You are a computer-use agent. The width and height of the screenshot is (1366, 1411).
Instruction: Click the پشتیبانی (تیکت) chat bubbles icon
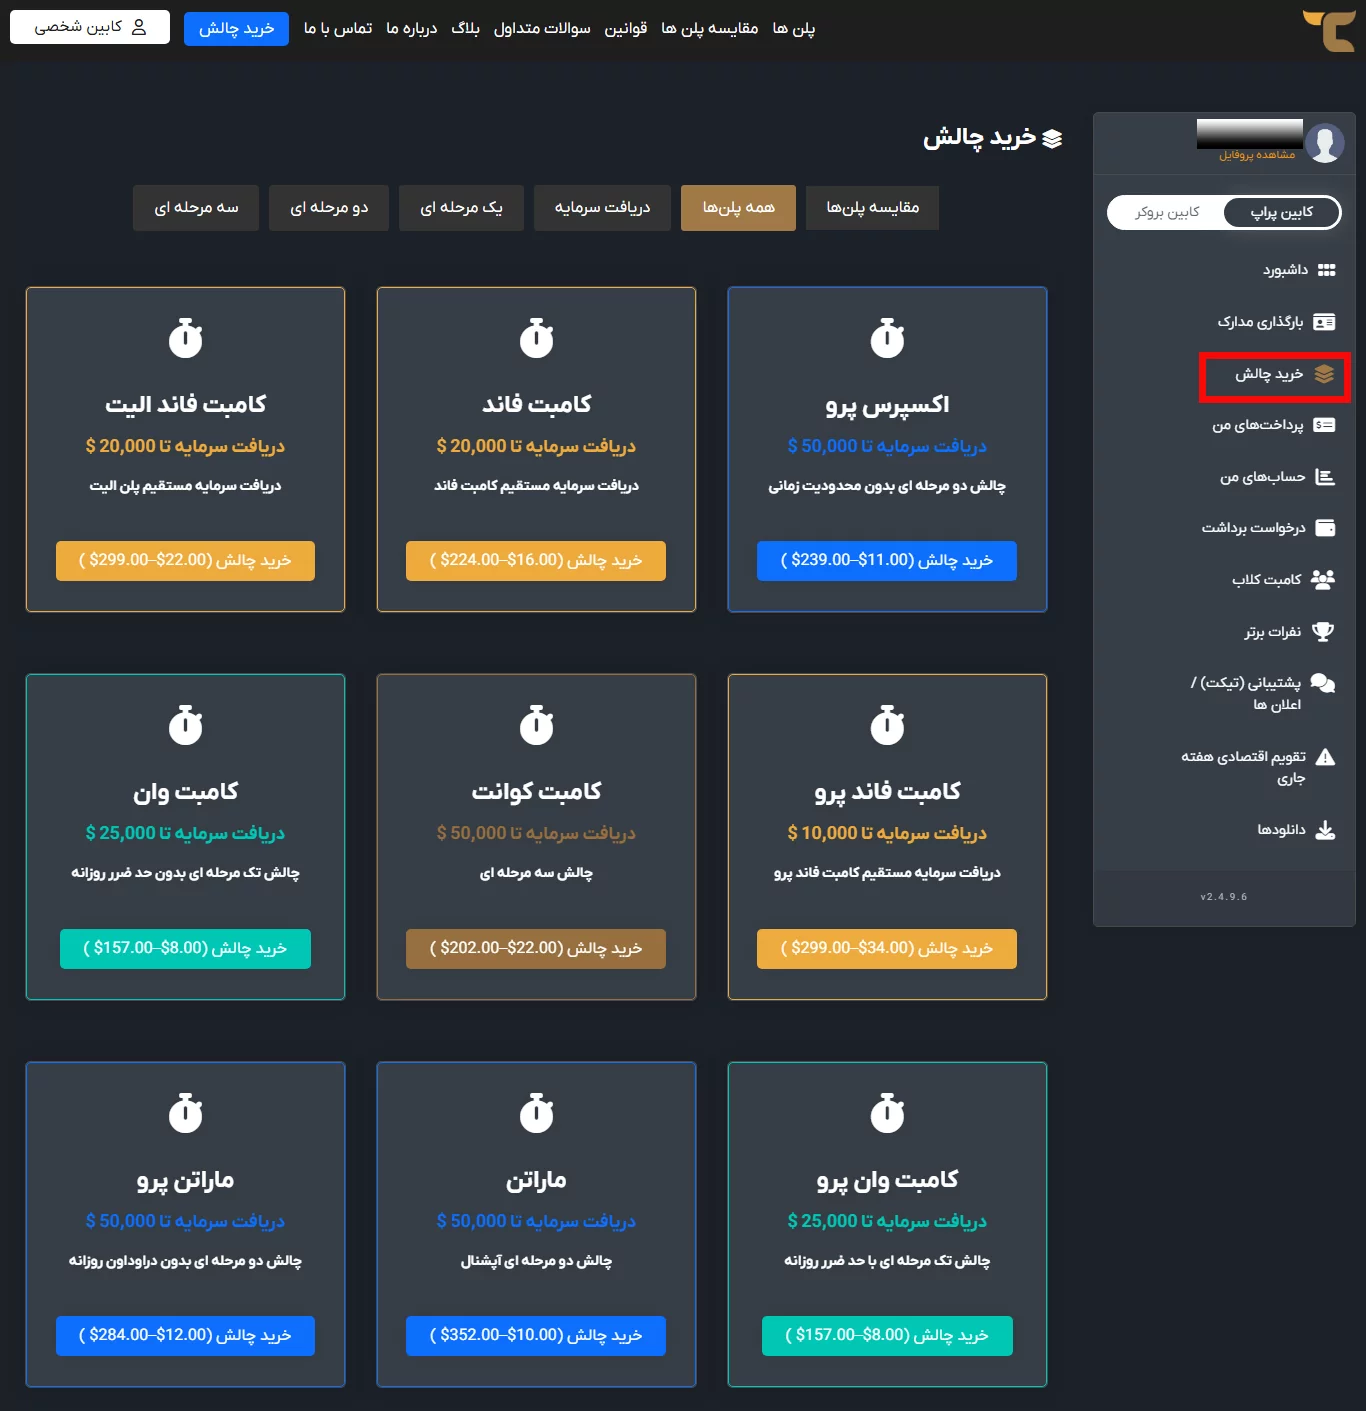point(1323,683)
